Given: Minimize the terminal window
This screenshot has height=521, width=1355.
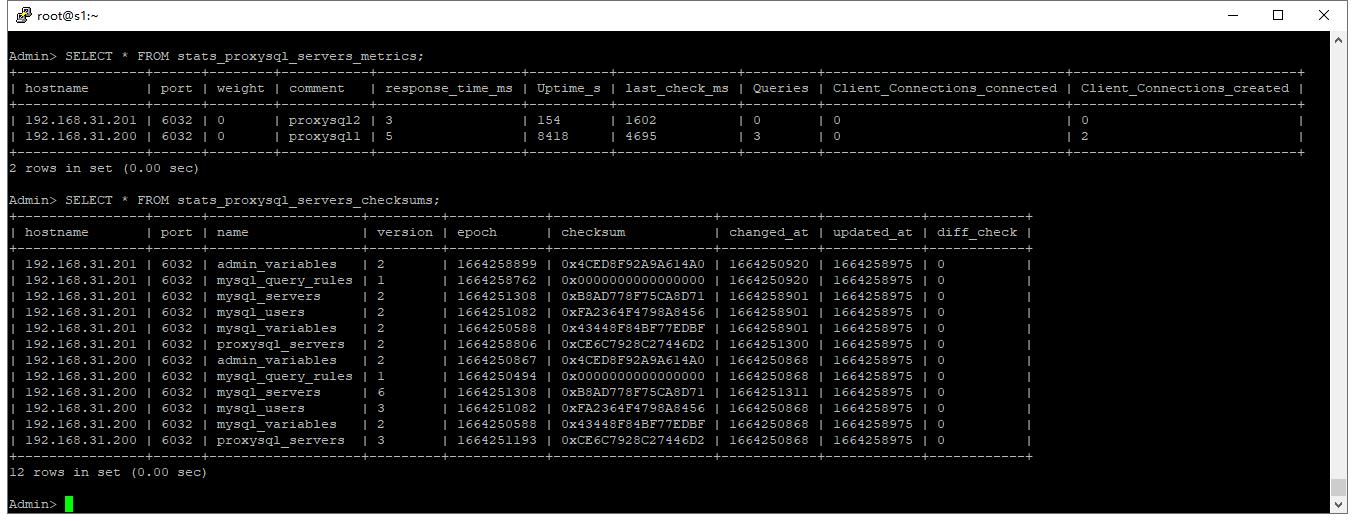Looking at the screenshot, I should tap(1233, 15).
